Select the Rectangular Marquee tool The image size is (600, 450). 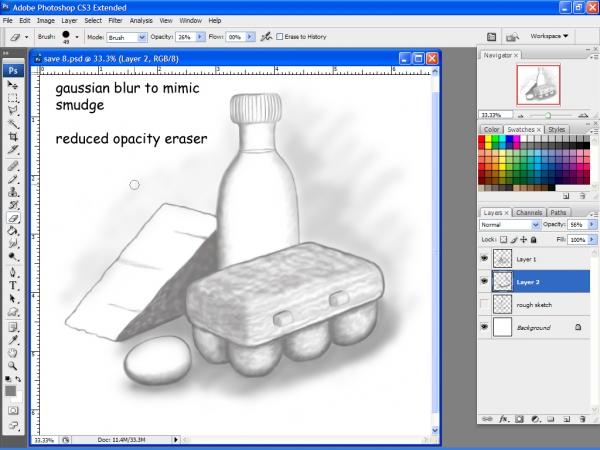(13, 98)
